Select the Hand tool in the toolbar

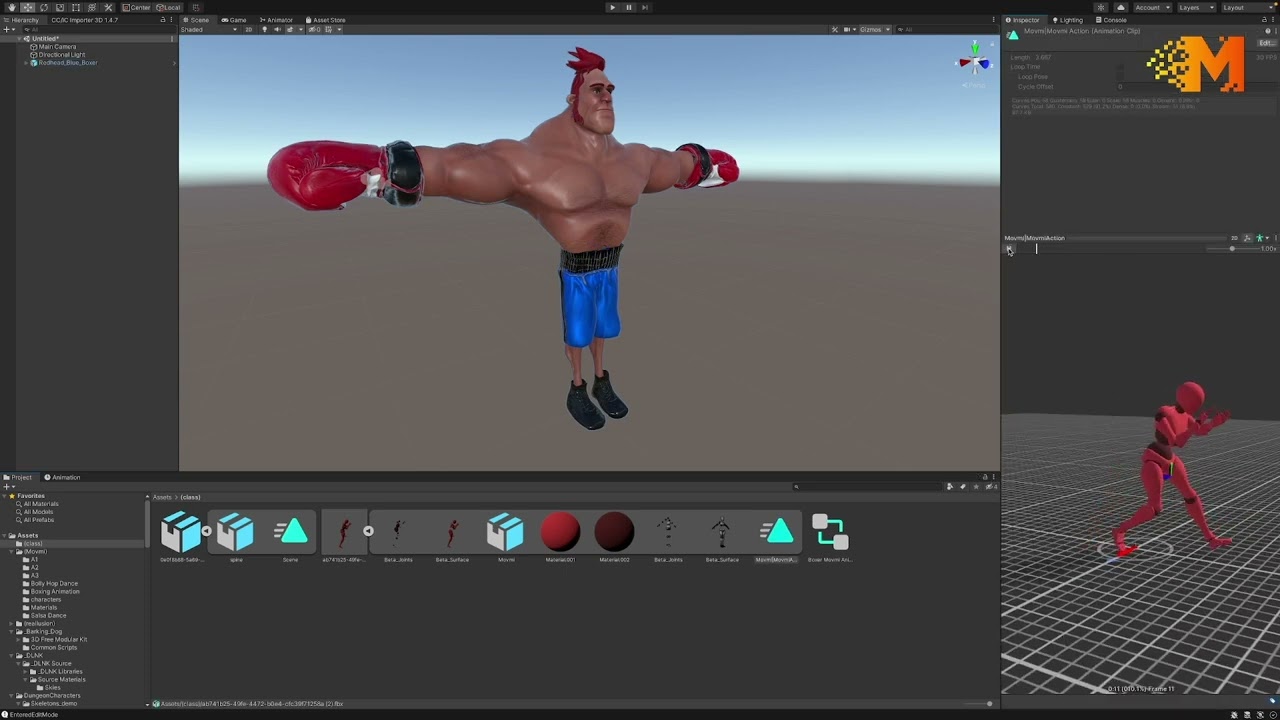coord(11,7)
